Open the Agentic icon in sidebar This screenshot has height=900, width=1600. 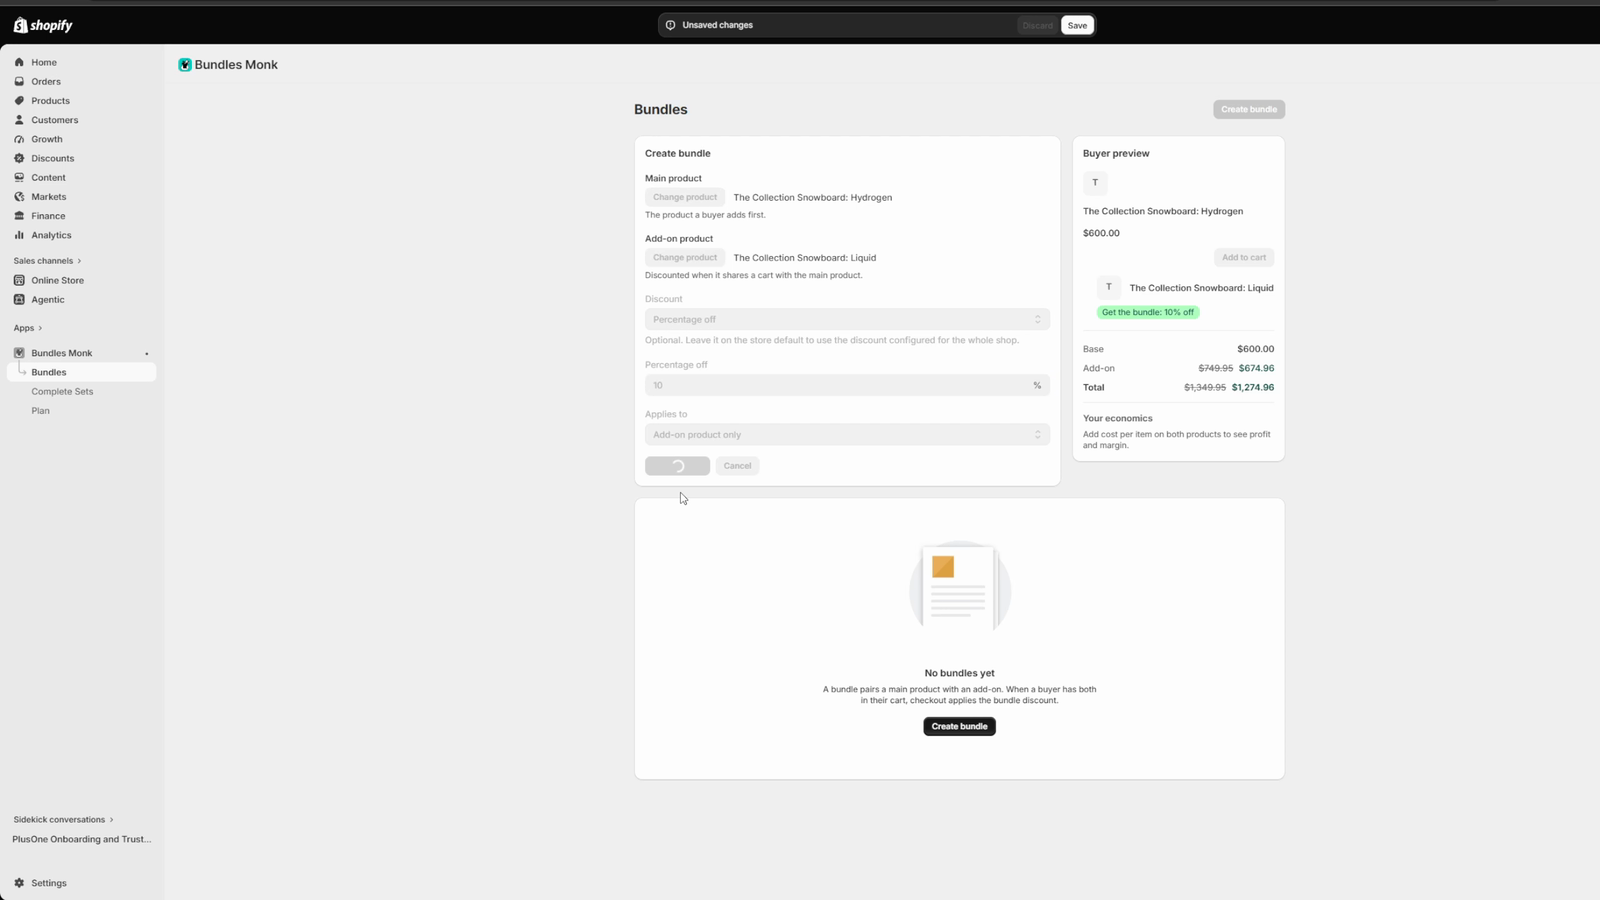click(x=19, y=299)
